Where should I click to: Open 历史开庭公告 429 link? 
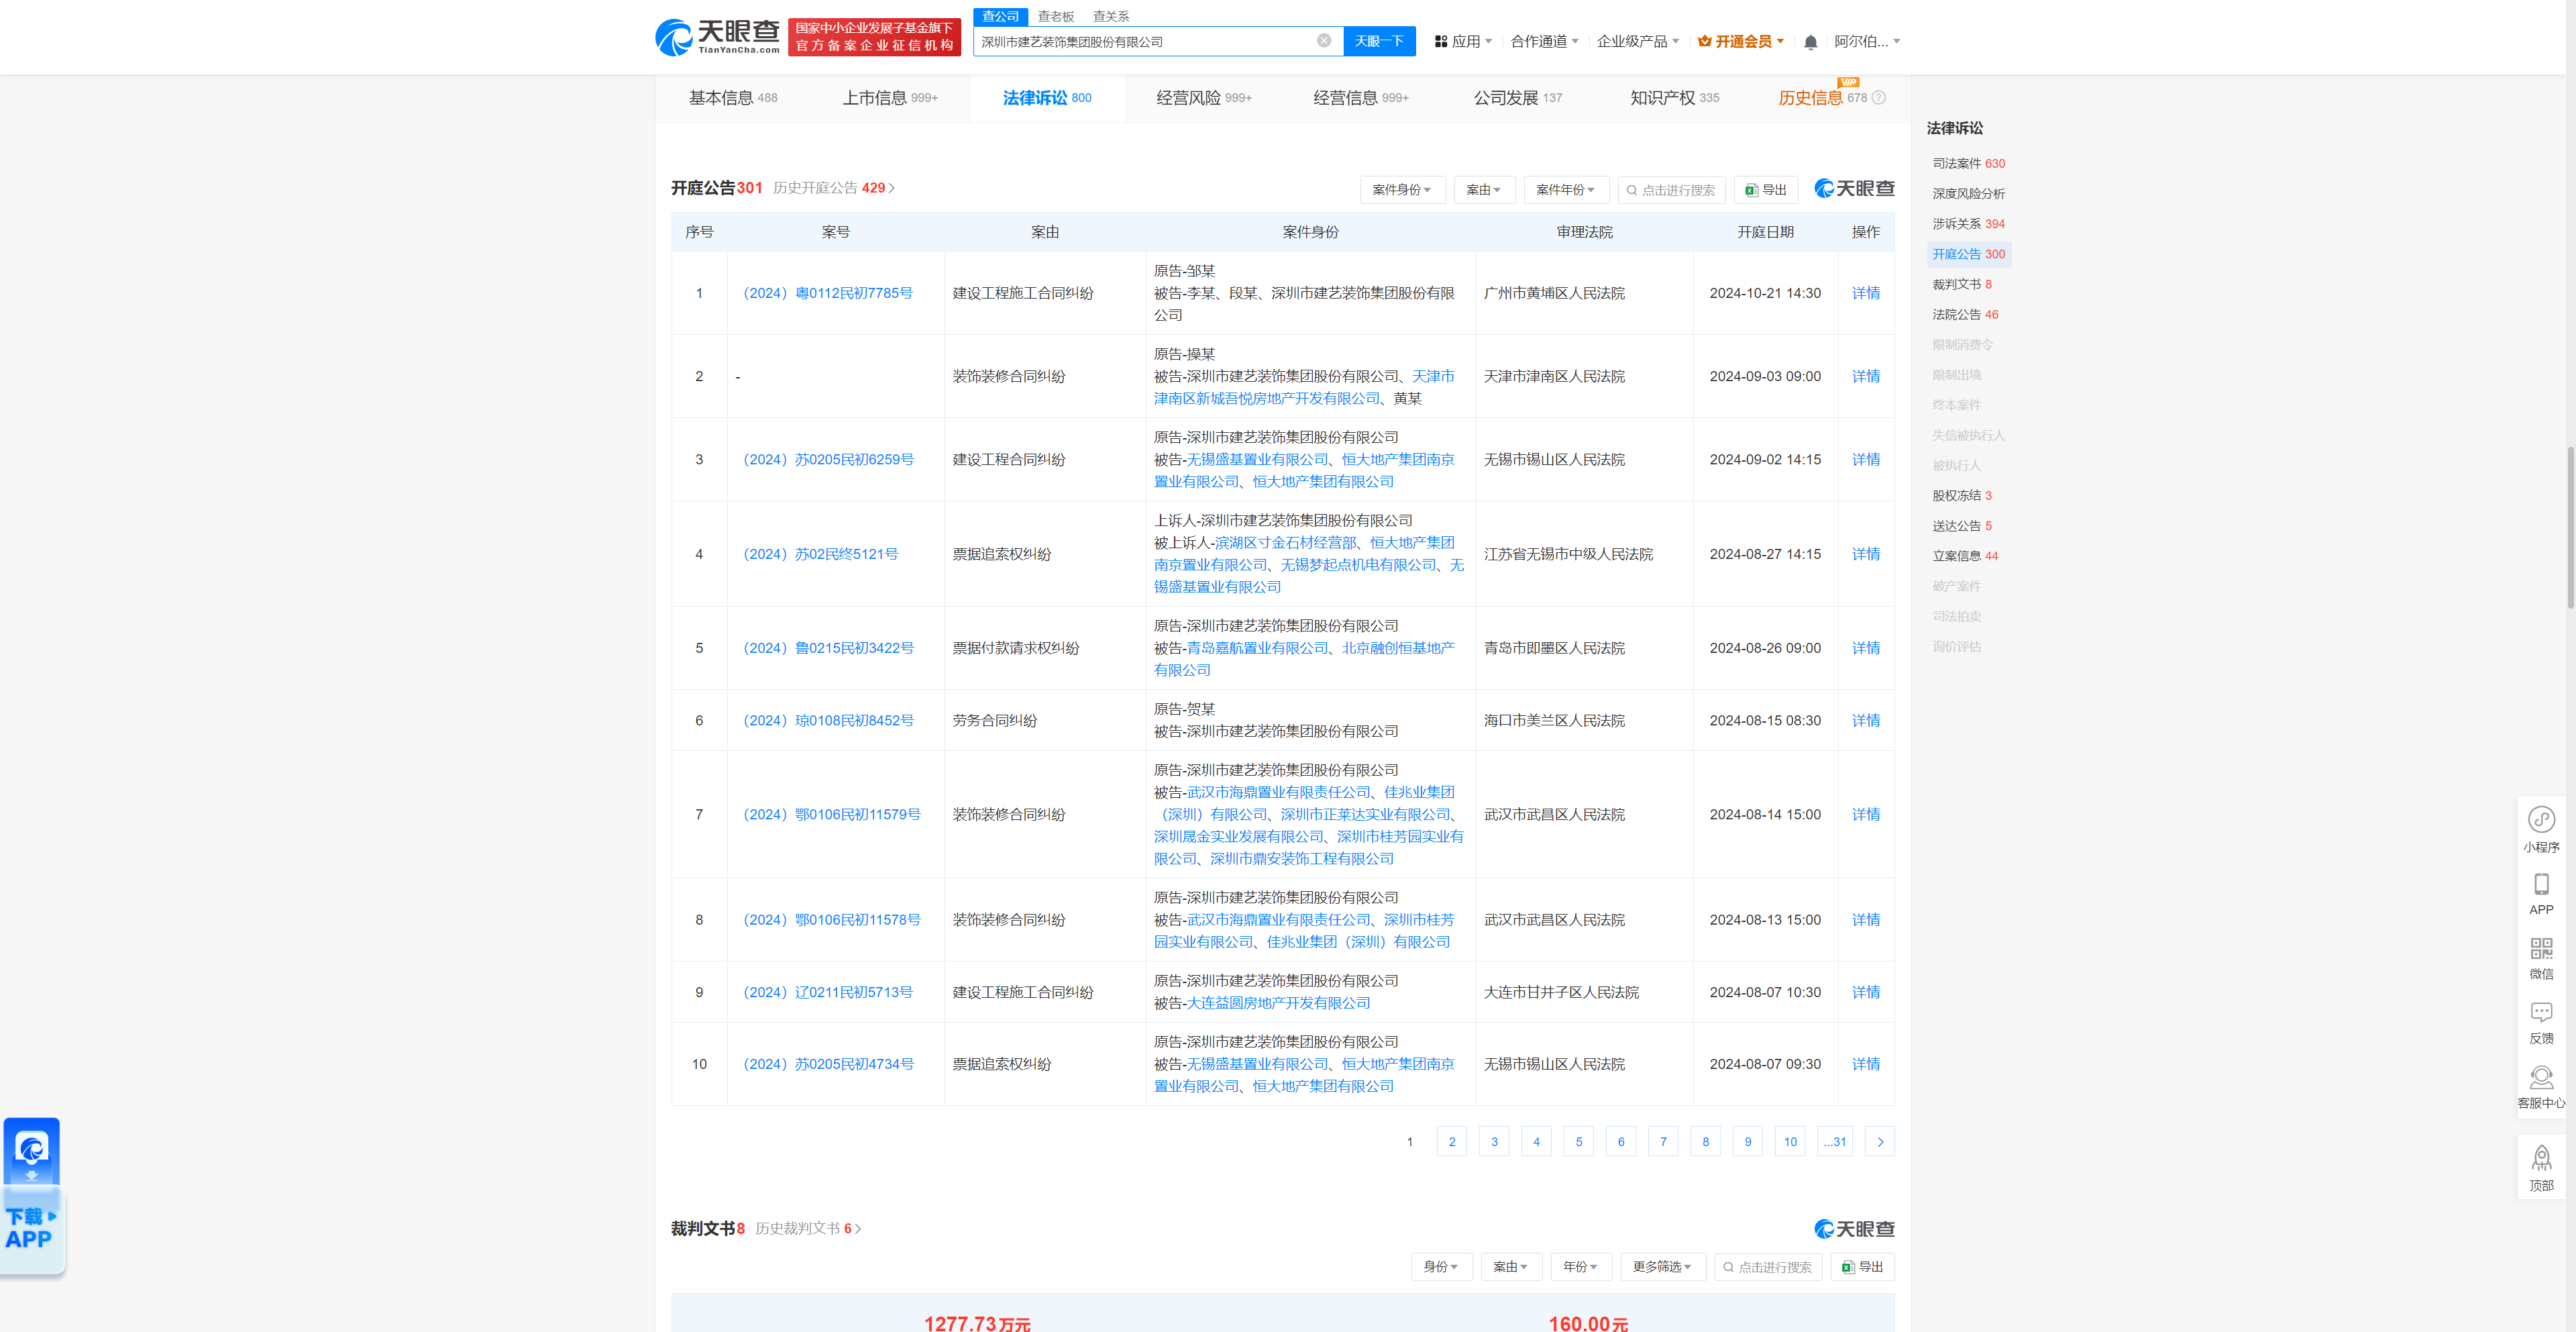[x=834, y=188]
